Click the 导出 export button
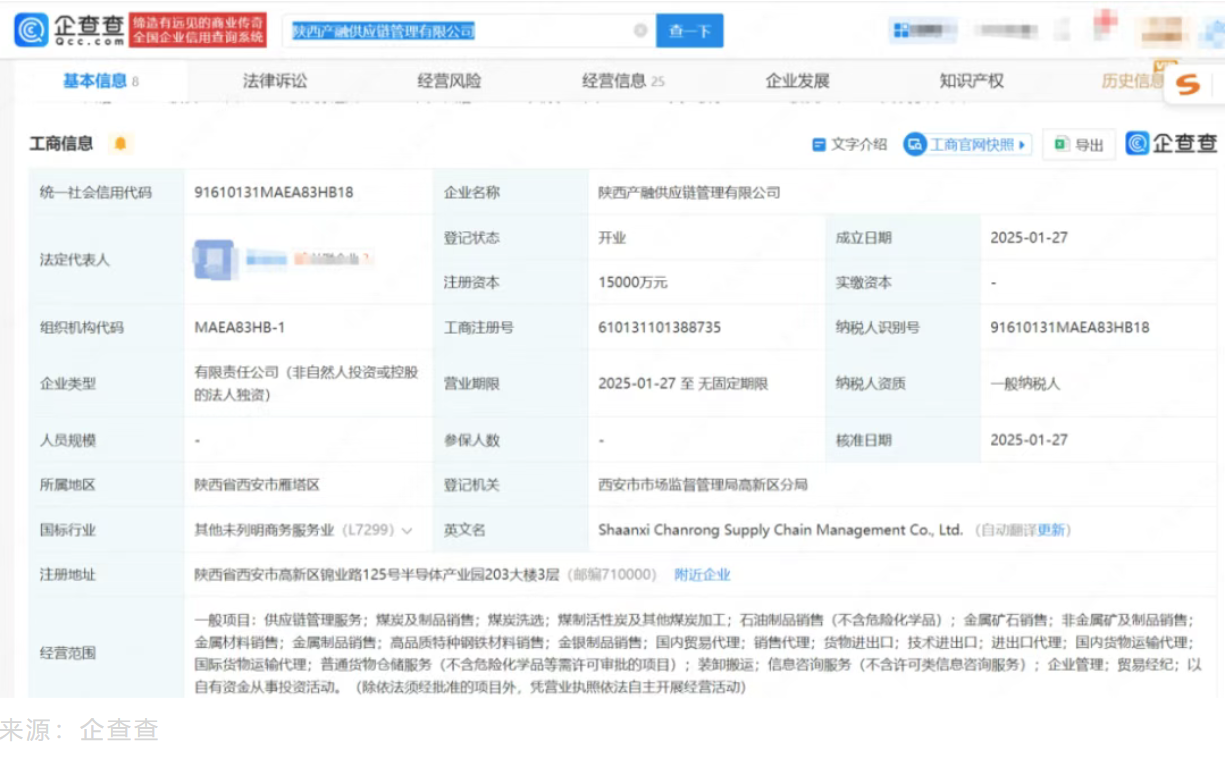 tap(1079, 145)
